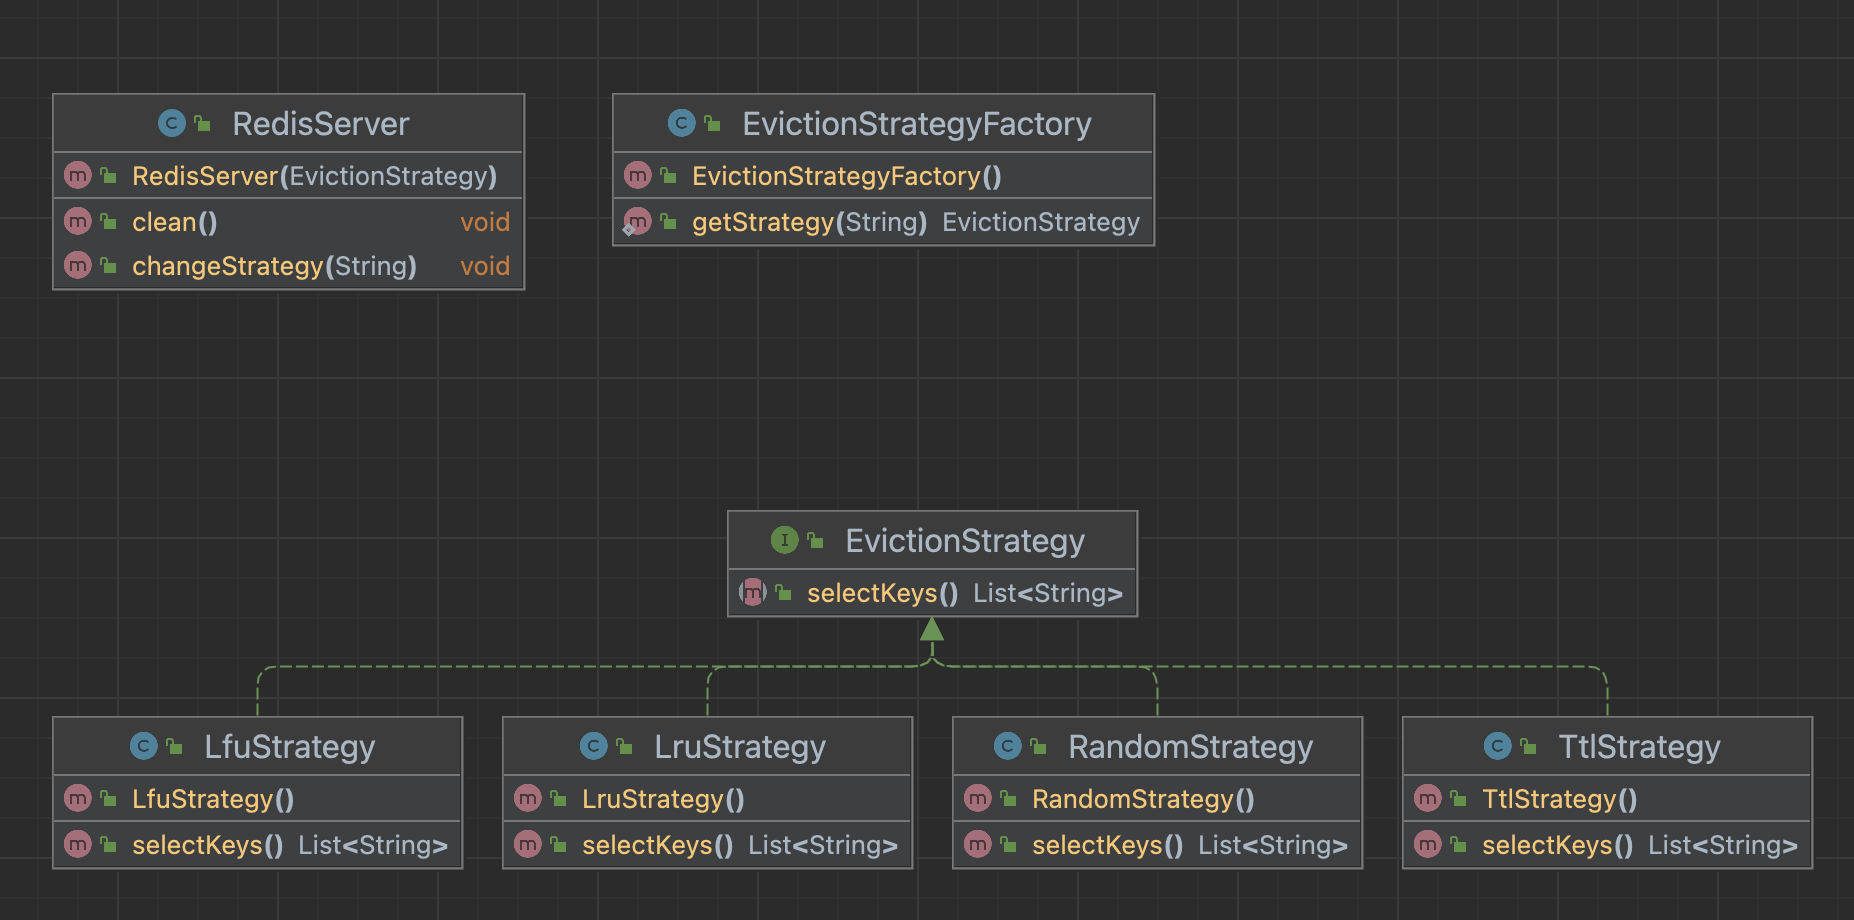
Task: Click the method icon beside changeStrategy(String)
Action: (x=78, y=265)
